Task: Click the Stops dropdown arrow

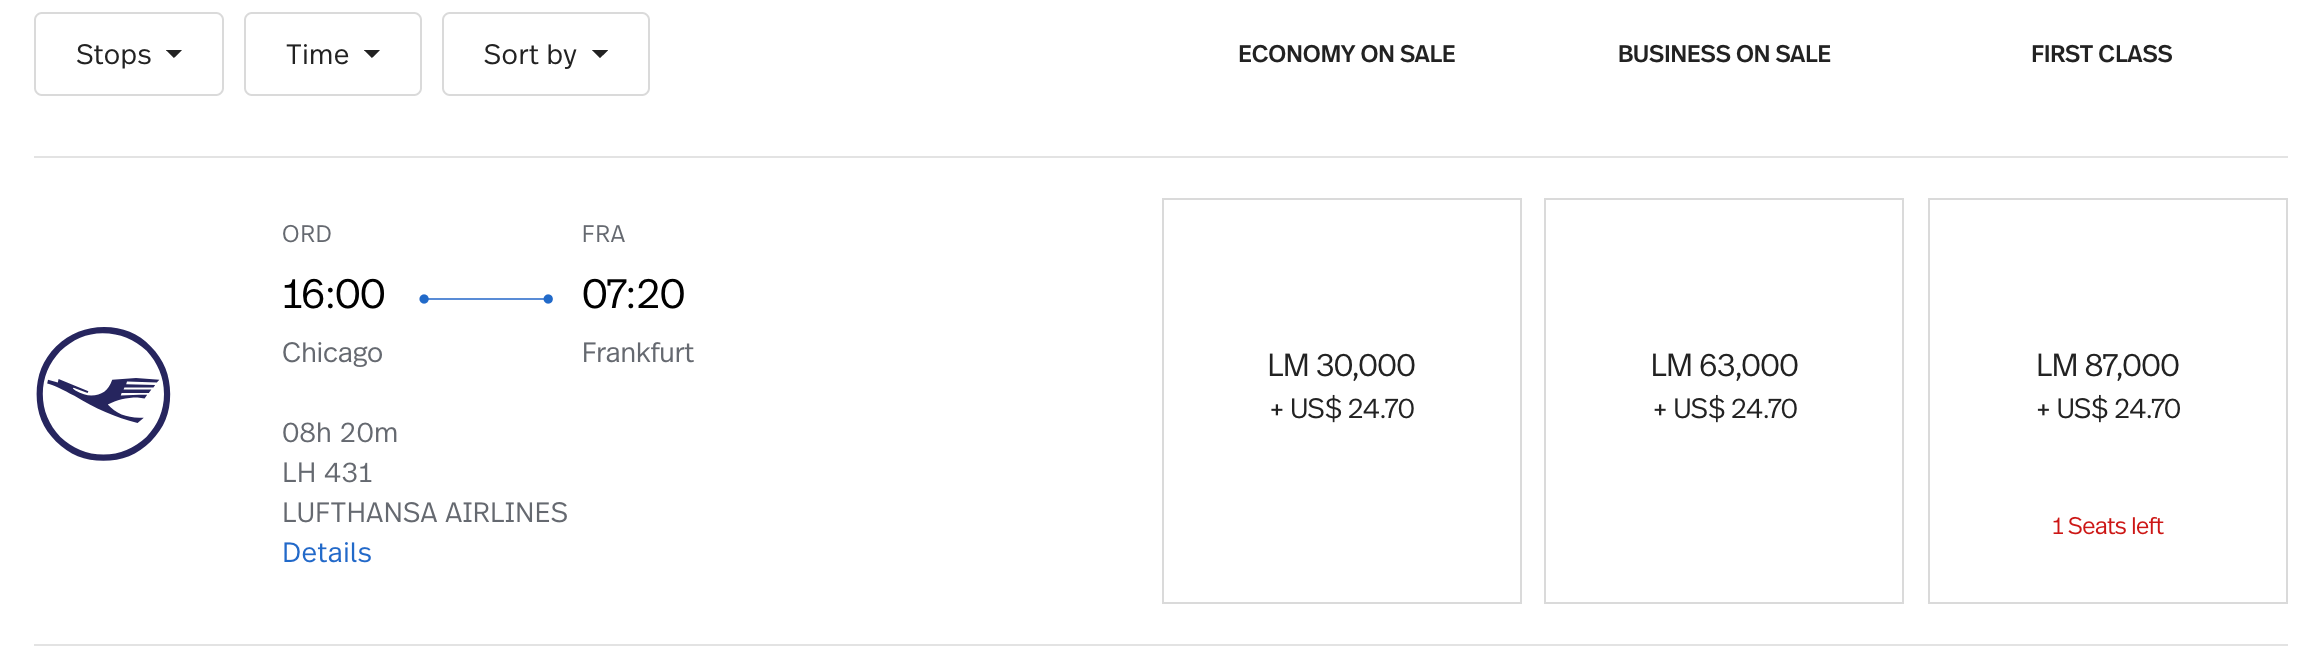Action: [175, 54]
